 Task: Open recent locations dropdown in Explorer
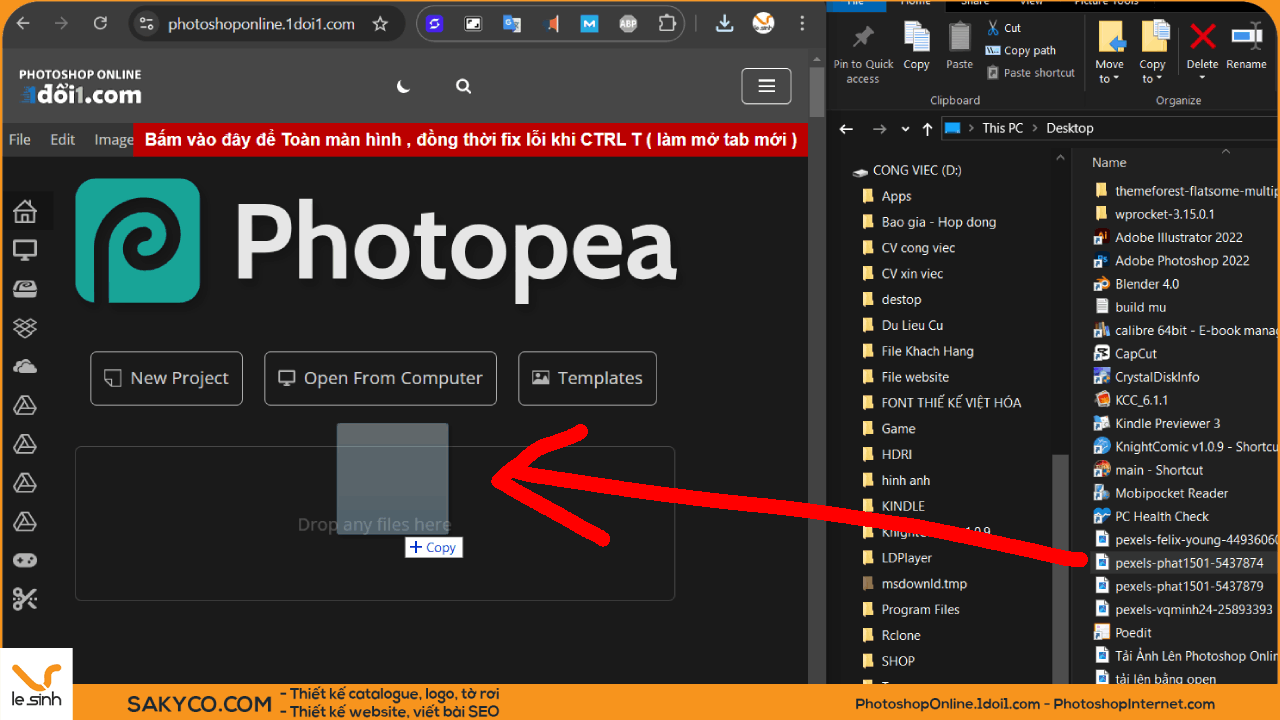point(906,129)
